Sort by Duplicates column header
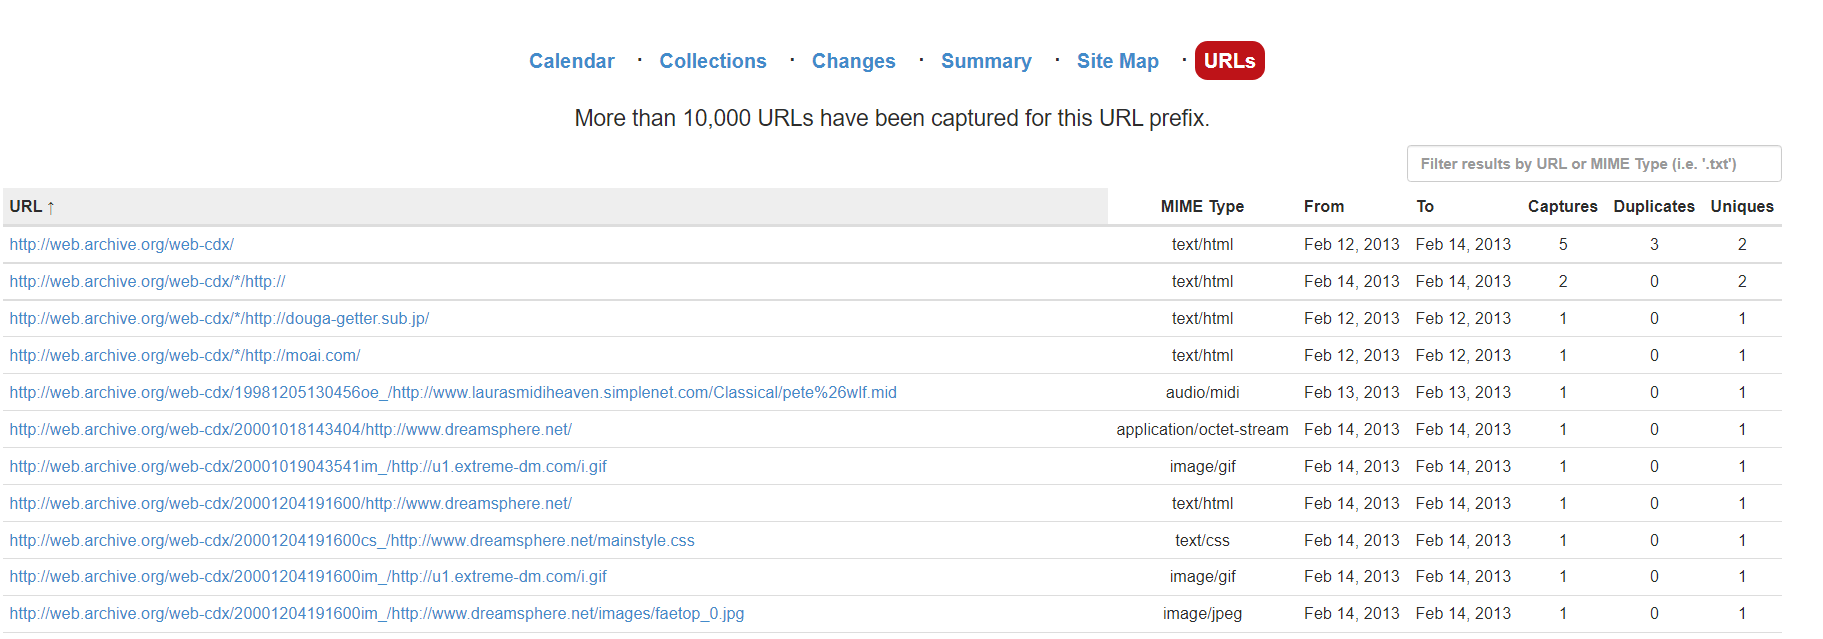Screen dimensions: 1823x639 pyautogui.click(x=1653, y=207)
